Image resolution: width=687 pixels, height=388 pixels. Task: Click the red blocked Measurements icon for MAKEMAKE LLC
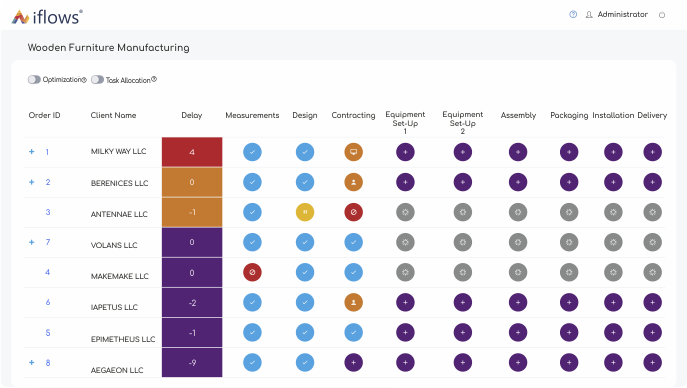click(252, 272)
